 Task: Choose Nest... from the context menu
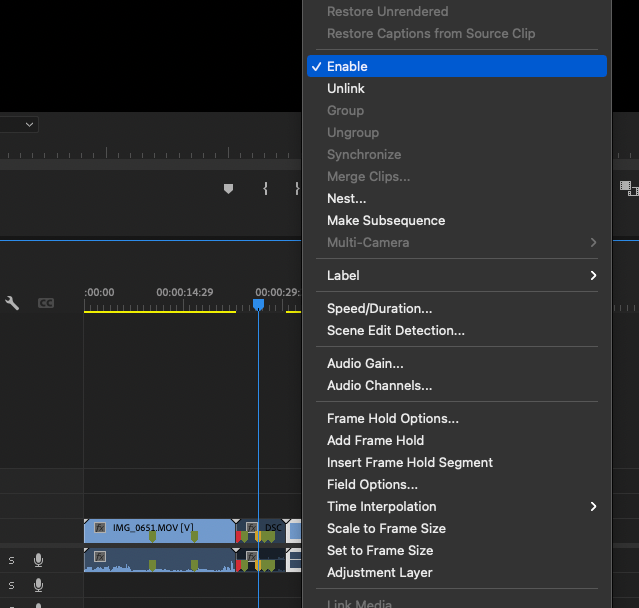(347, 198)
